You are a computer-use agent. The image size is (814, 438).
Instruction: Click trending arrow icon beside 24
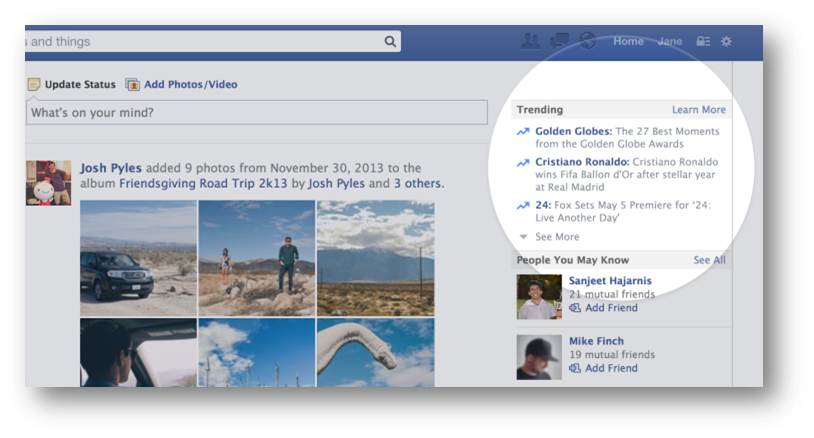click(x=523, y=206)
